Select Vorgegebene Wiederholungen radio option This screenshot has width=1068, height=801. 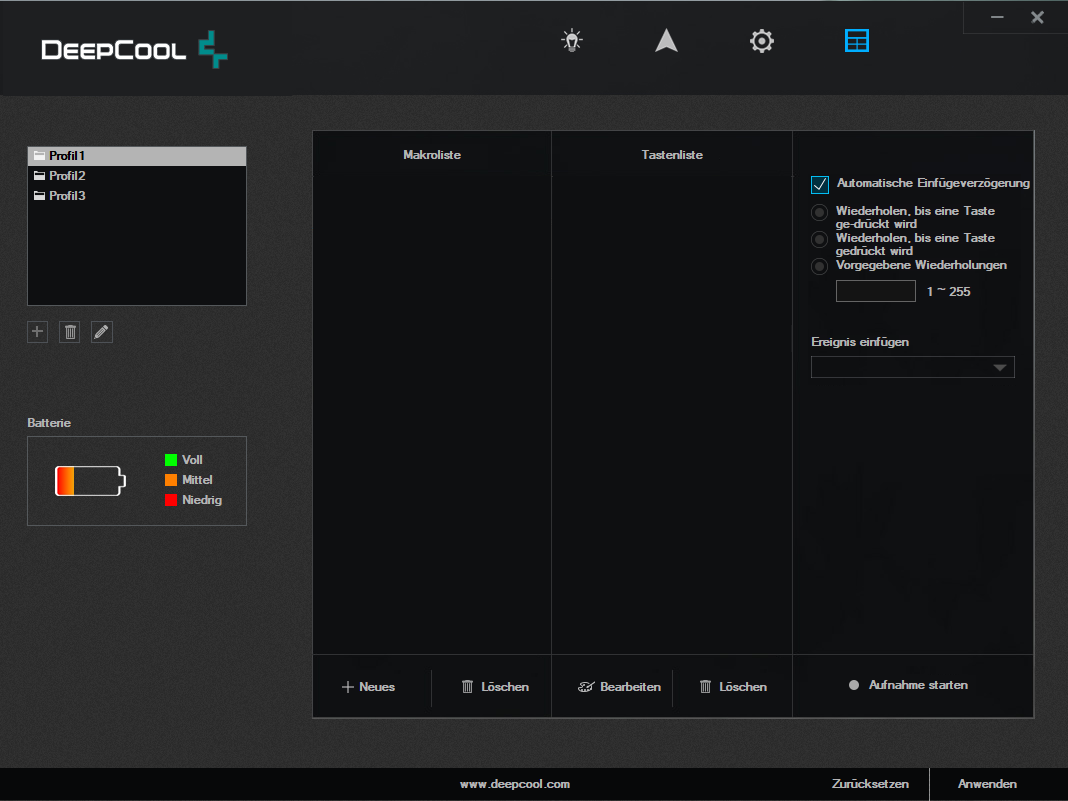[x=820, y=266]
